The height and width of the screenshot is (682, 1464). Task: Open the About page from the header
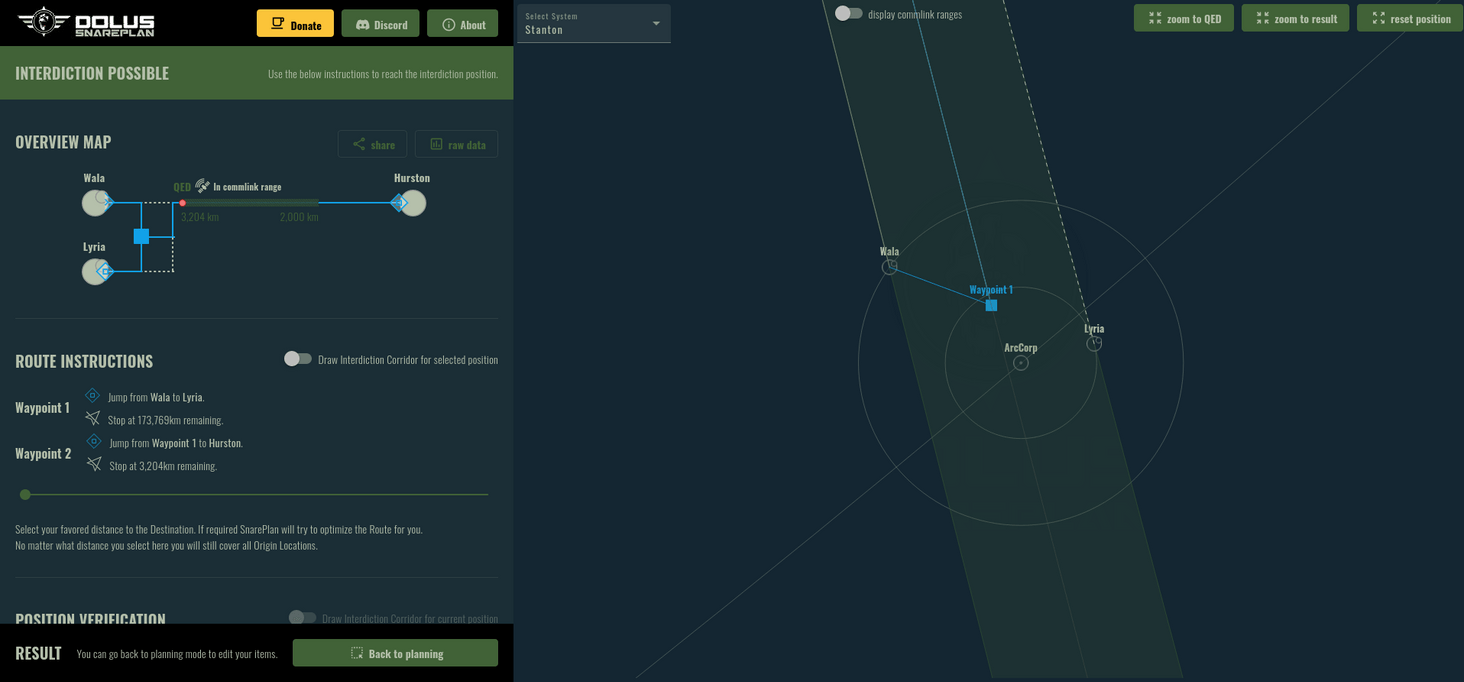pos(462,22)
